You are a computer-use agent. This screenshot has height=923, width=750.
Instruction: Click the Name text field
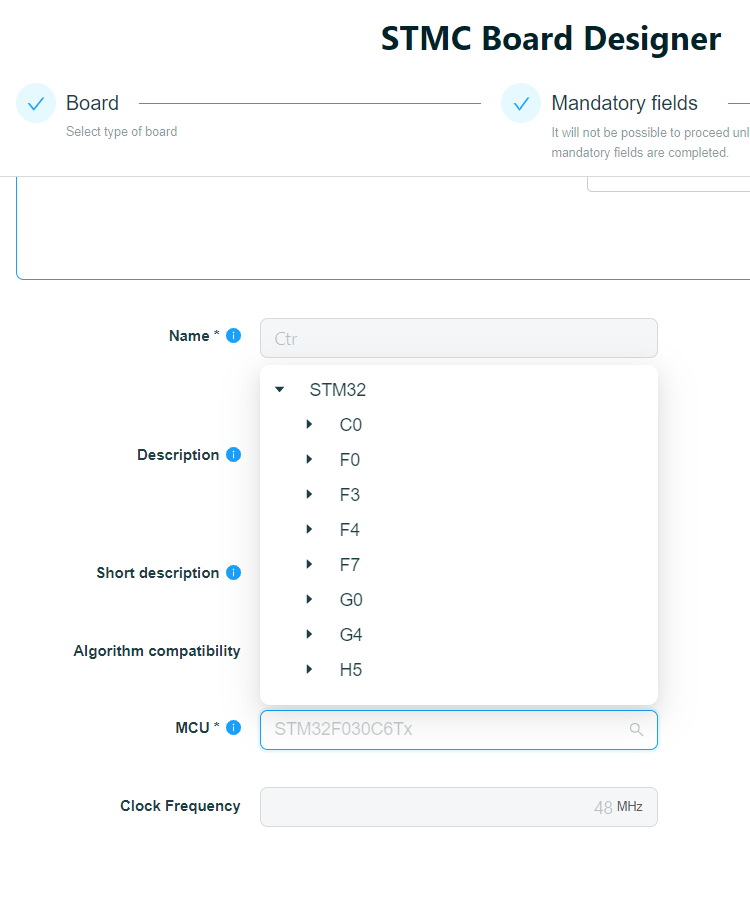pyautogui.click(x=459, y=338)
